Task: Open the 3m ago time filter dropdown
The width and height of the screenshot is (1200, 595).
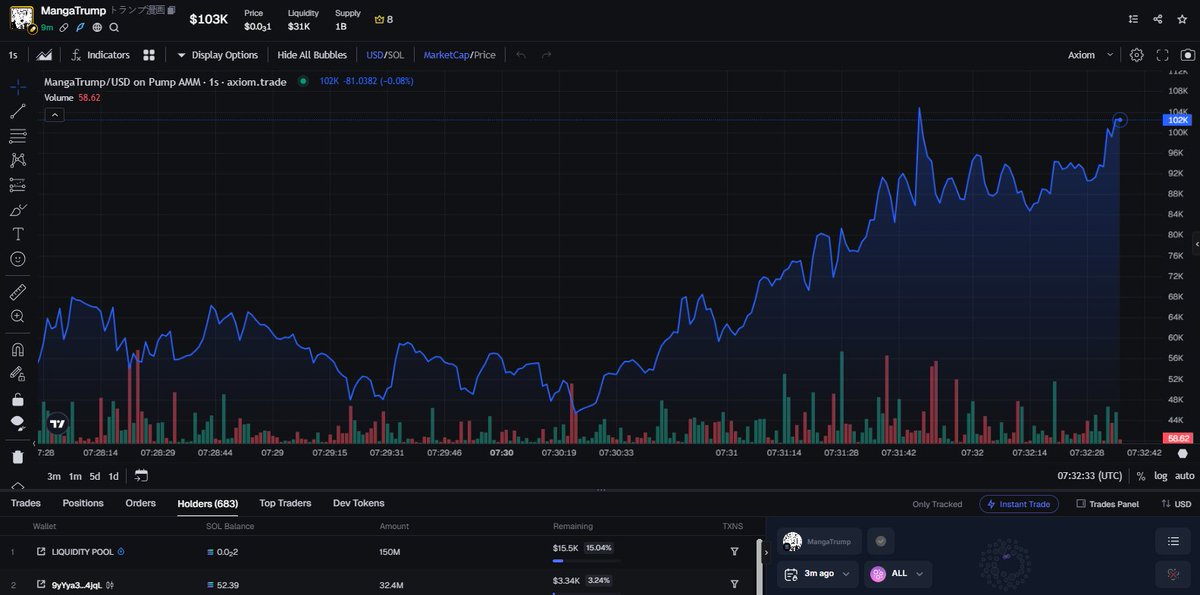Action: point(817,574)
